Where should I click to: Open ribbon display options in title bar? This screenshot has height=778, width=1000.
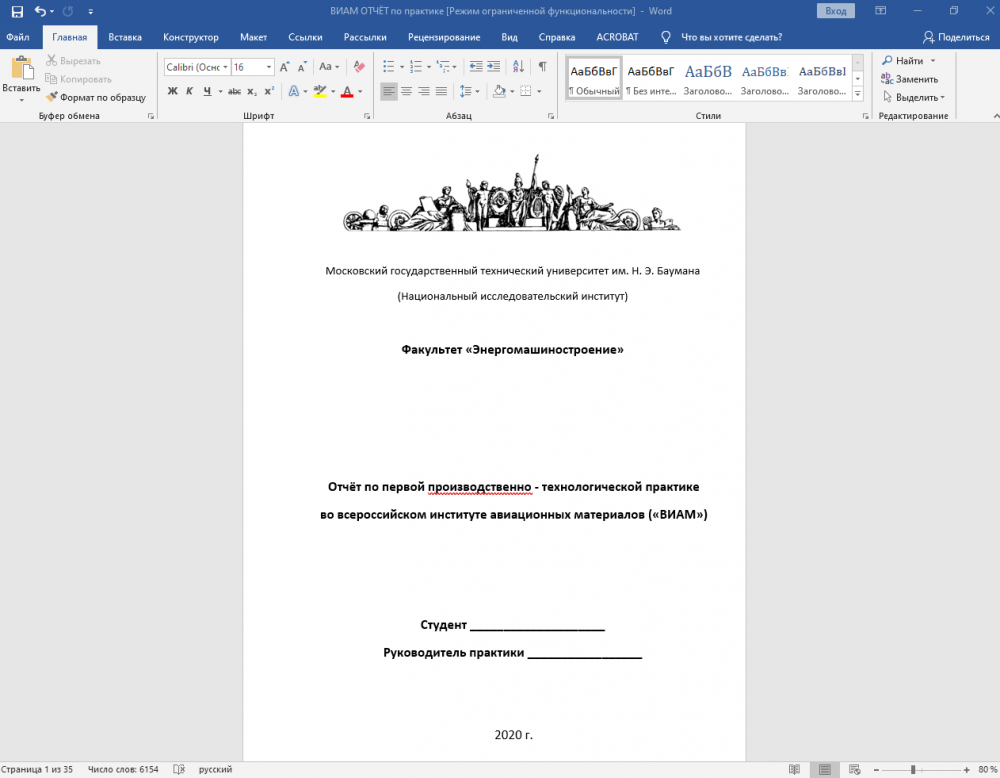(881, 11)
